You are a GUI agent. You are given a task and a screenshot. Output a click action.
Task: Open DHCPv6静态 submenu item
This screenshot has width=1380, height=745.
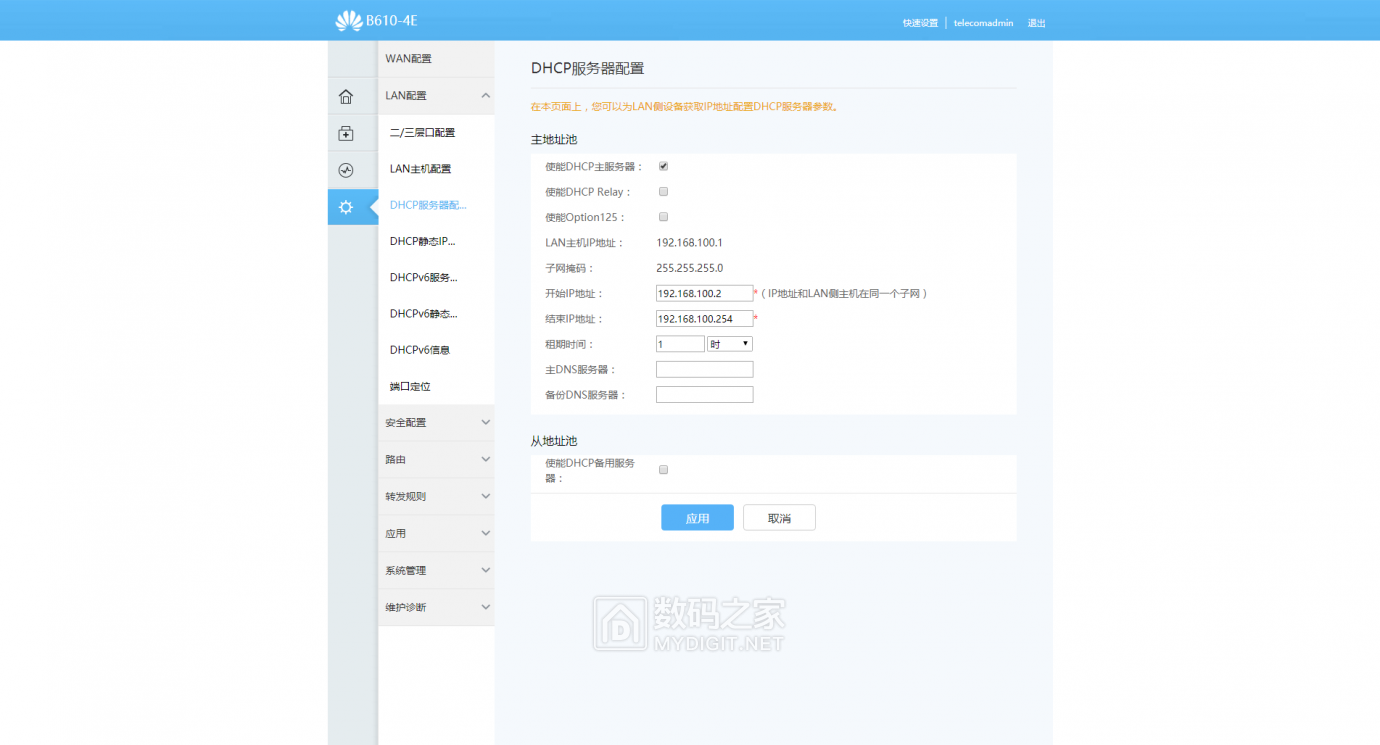[423, 314]
